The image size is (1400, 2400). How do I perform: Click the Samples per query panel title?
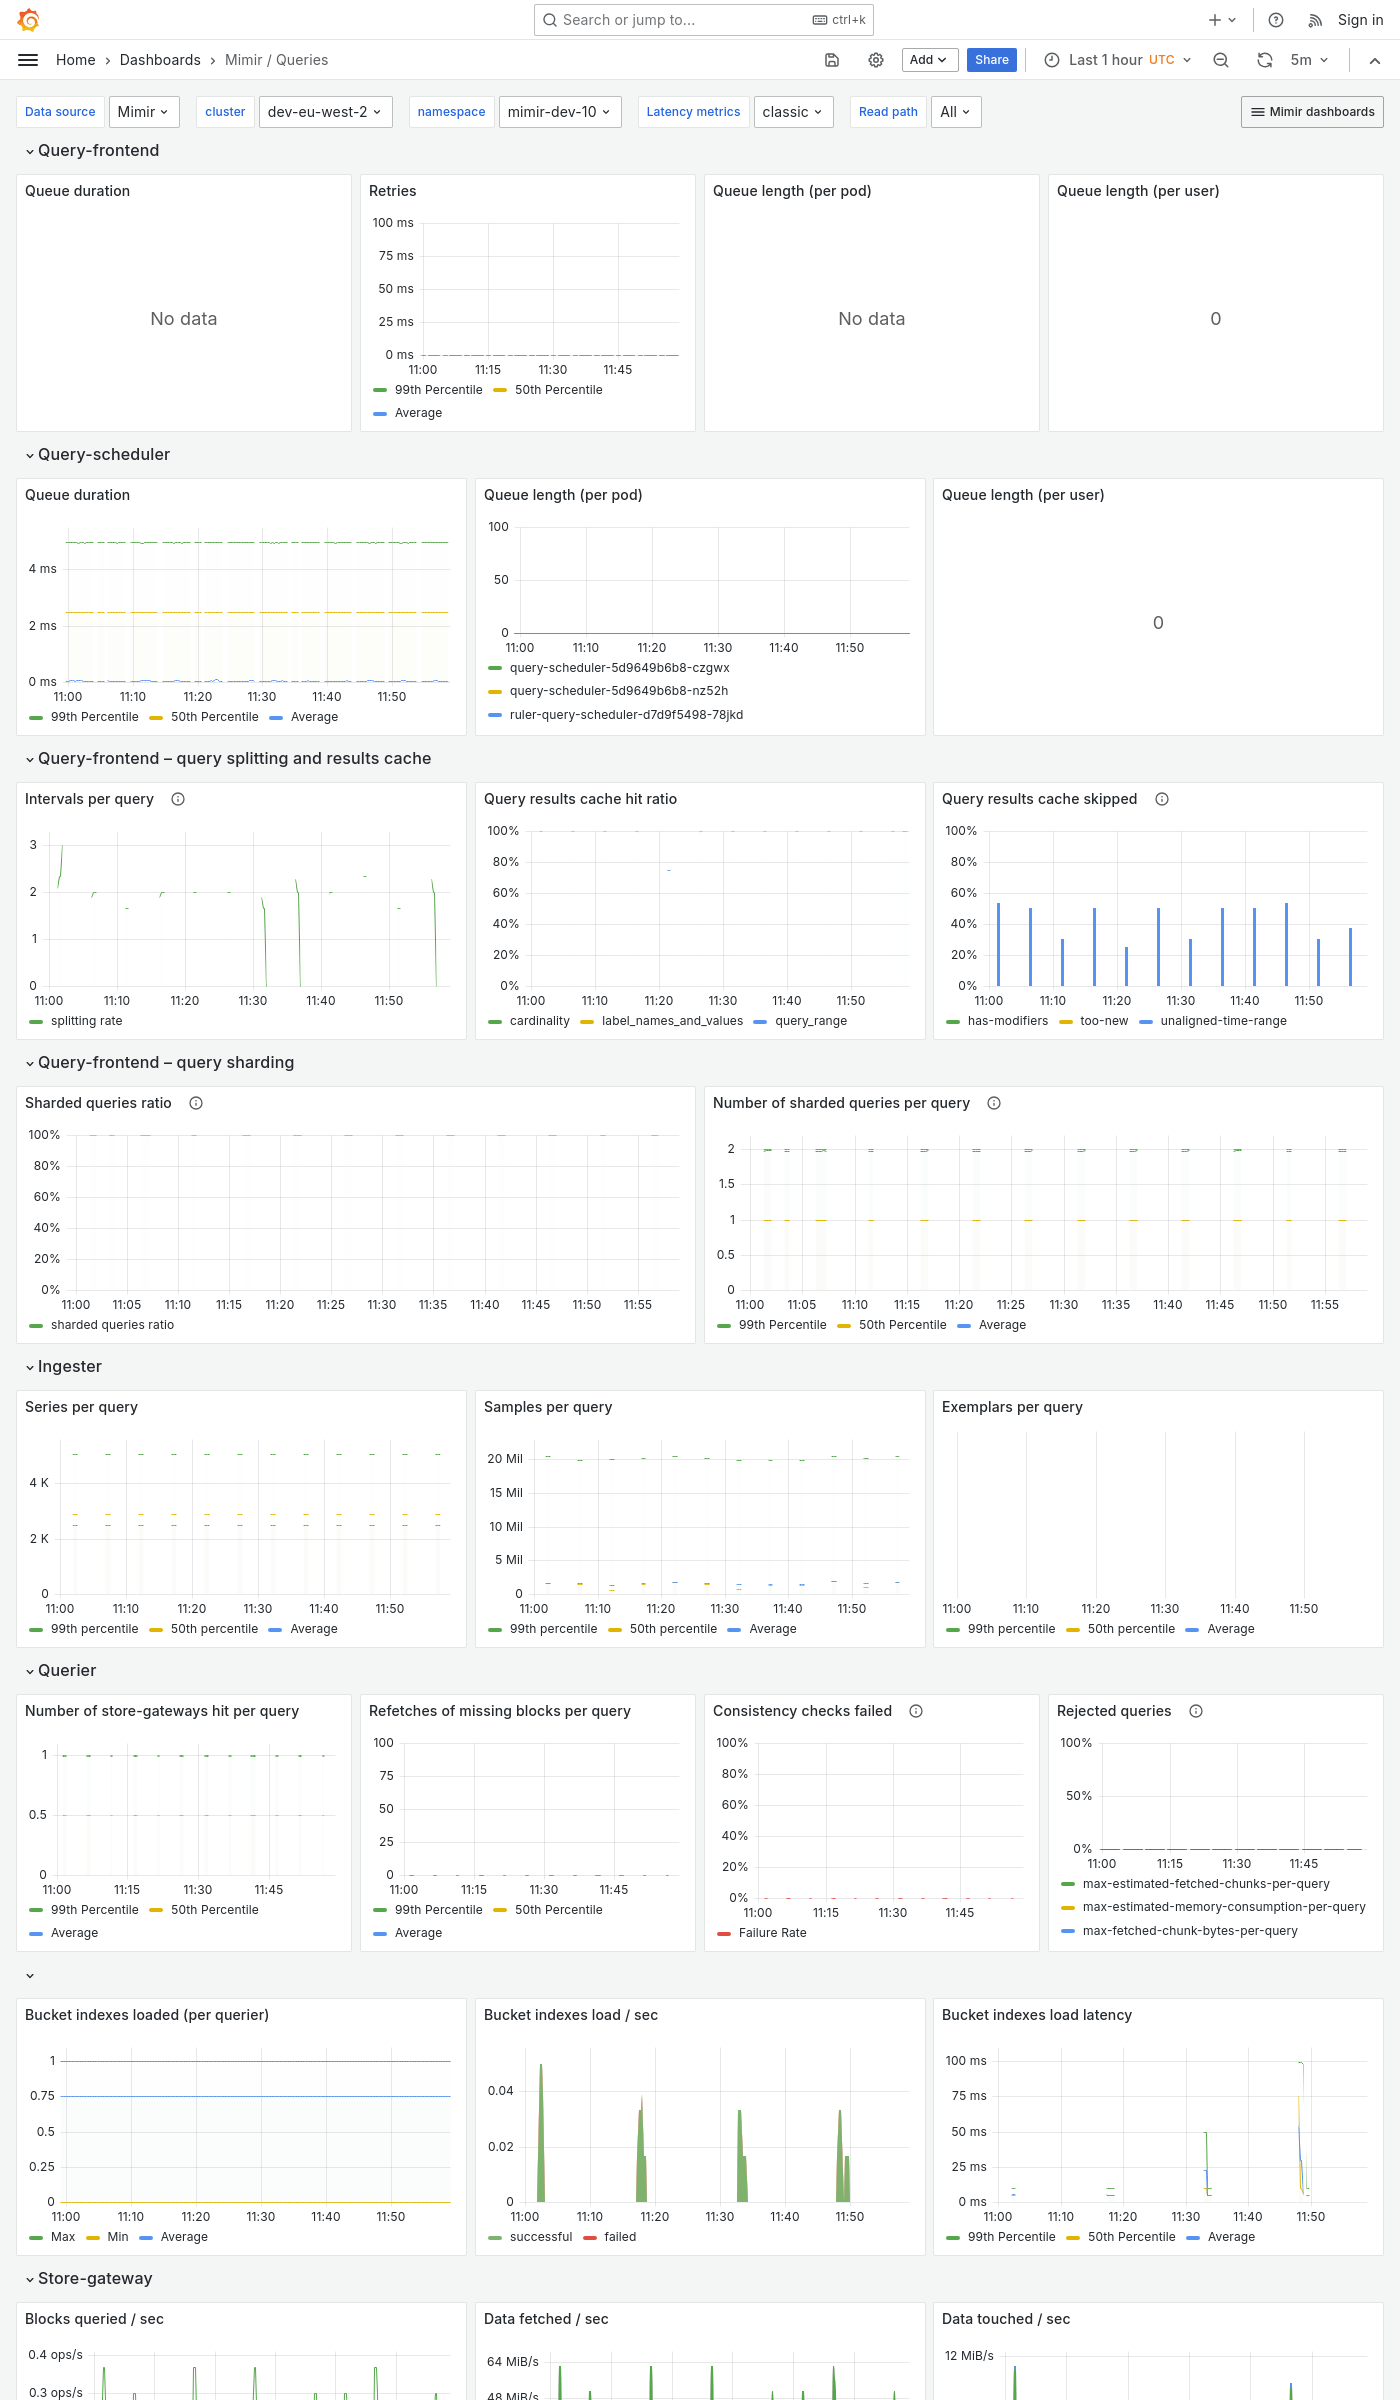[548, 1407]
